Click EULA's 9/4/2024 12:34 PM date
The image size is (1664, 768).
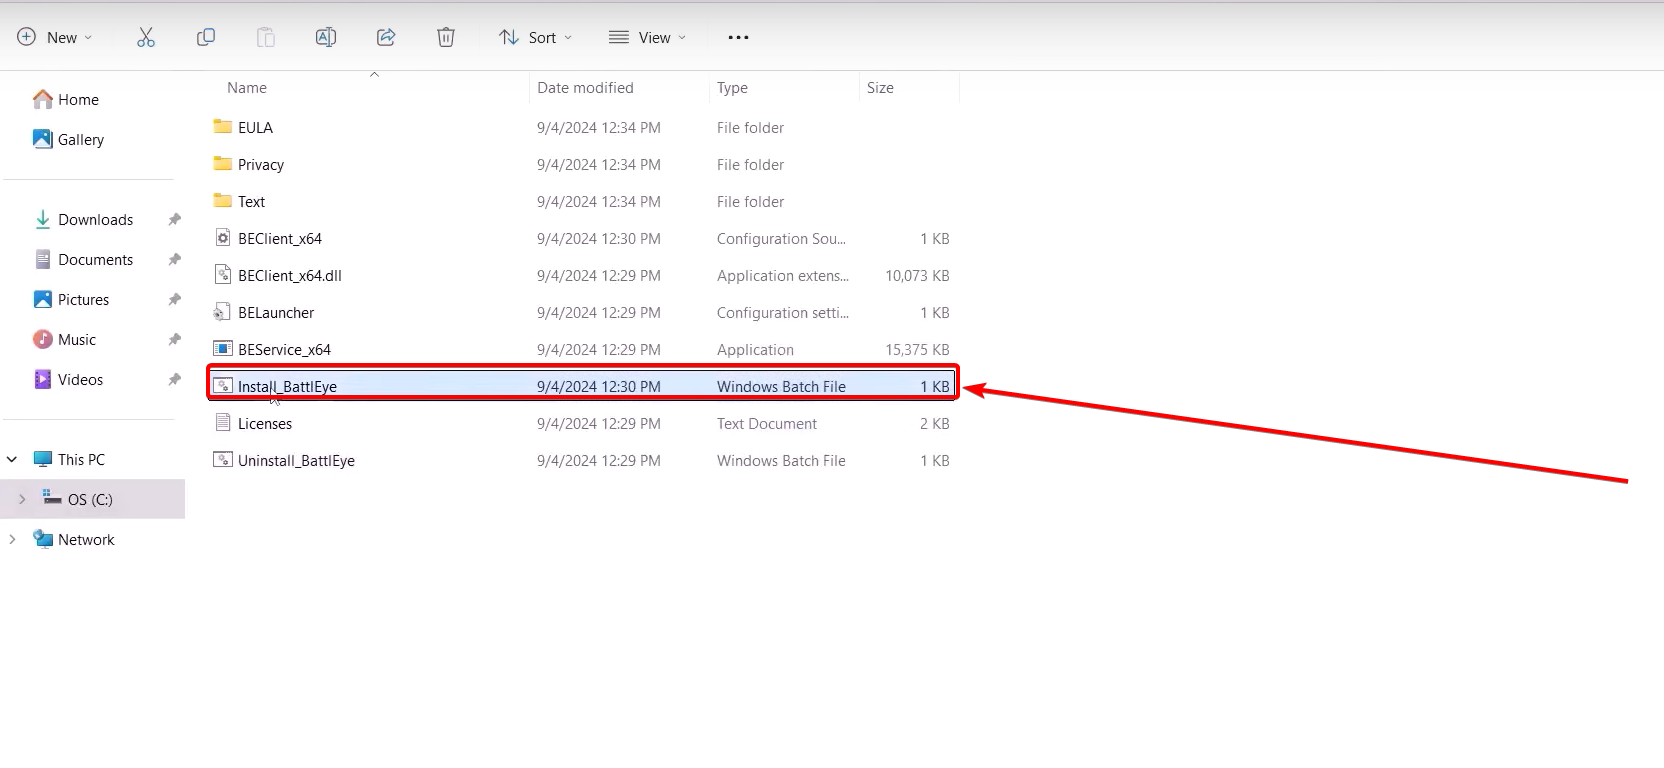598,127
